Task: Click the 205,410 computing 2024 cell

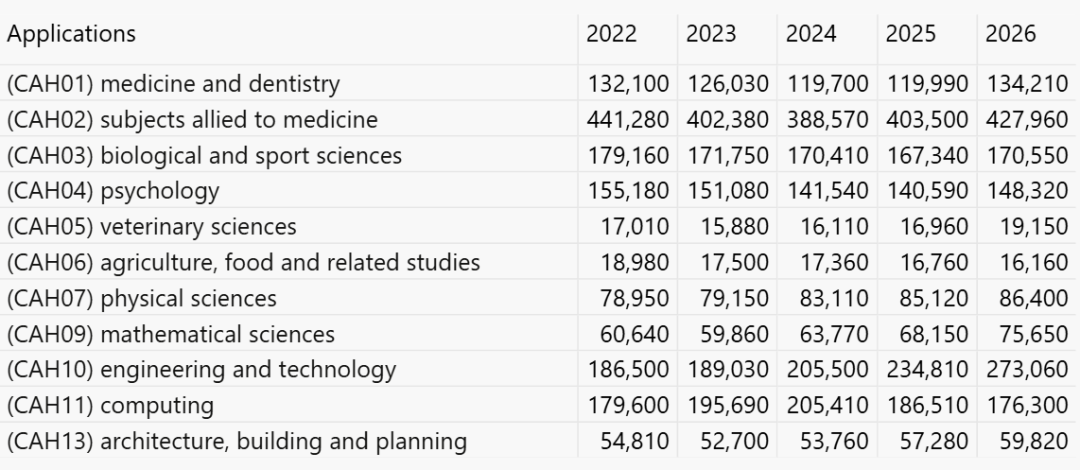Action: (x=827, y=407)
